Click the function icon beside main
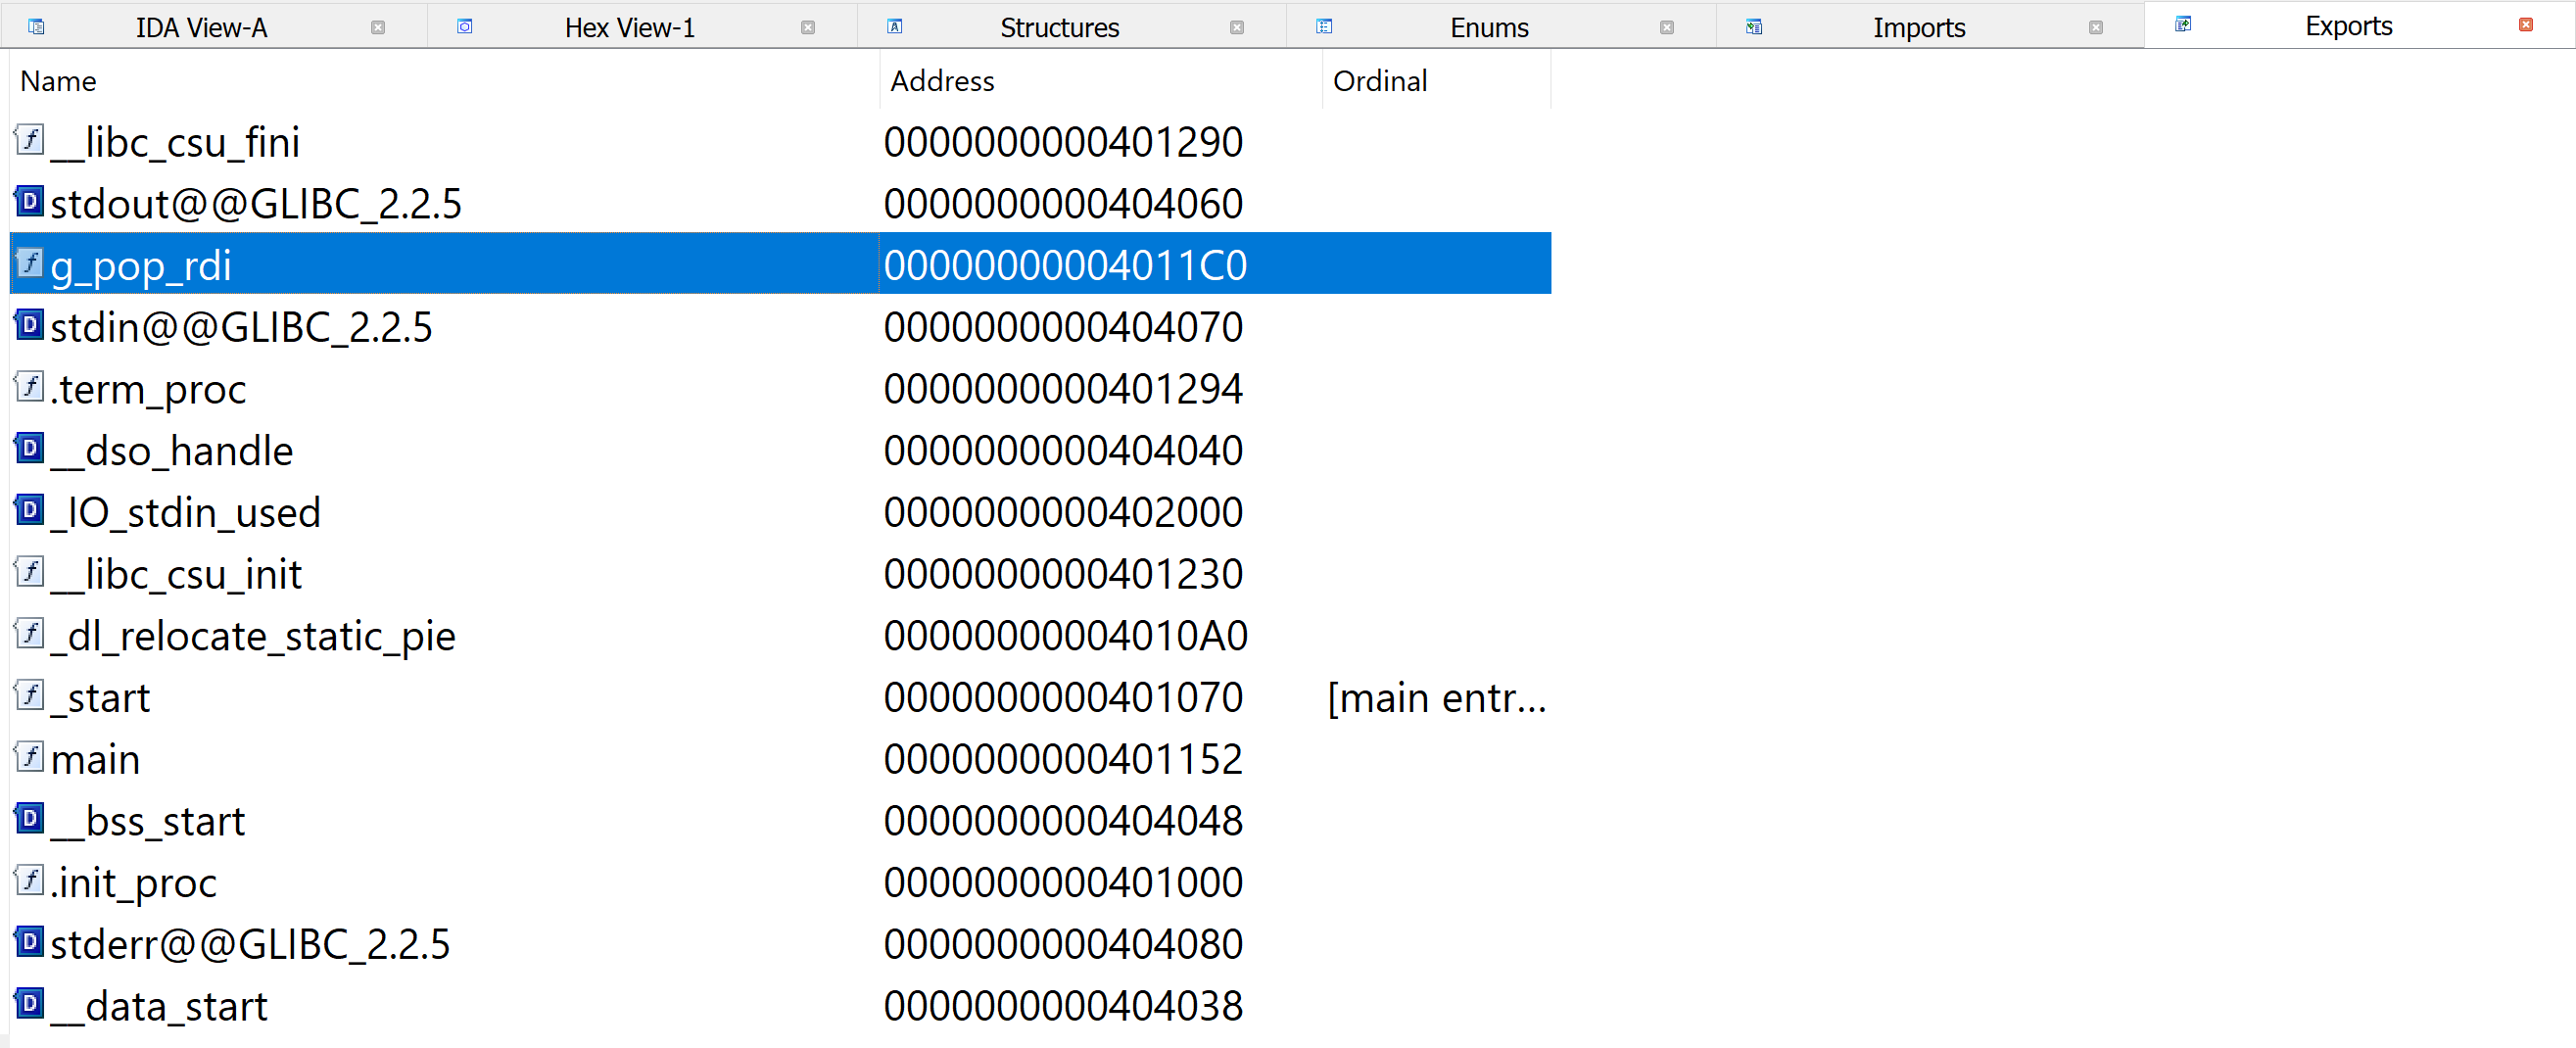The image size is (2576, 1048). pos(29,757)
